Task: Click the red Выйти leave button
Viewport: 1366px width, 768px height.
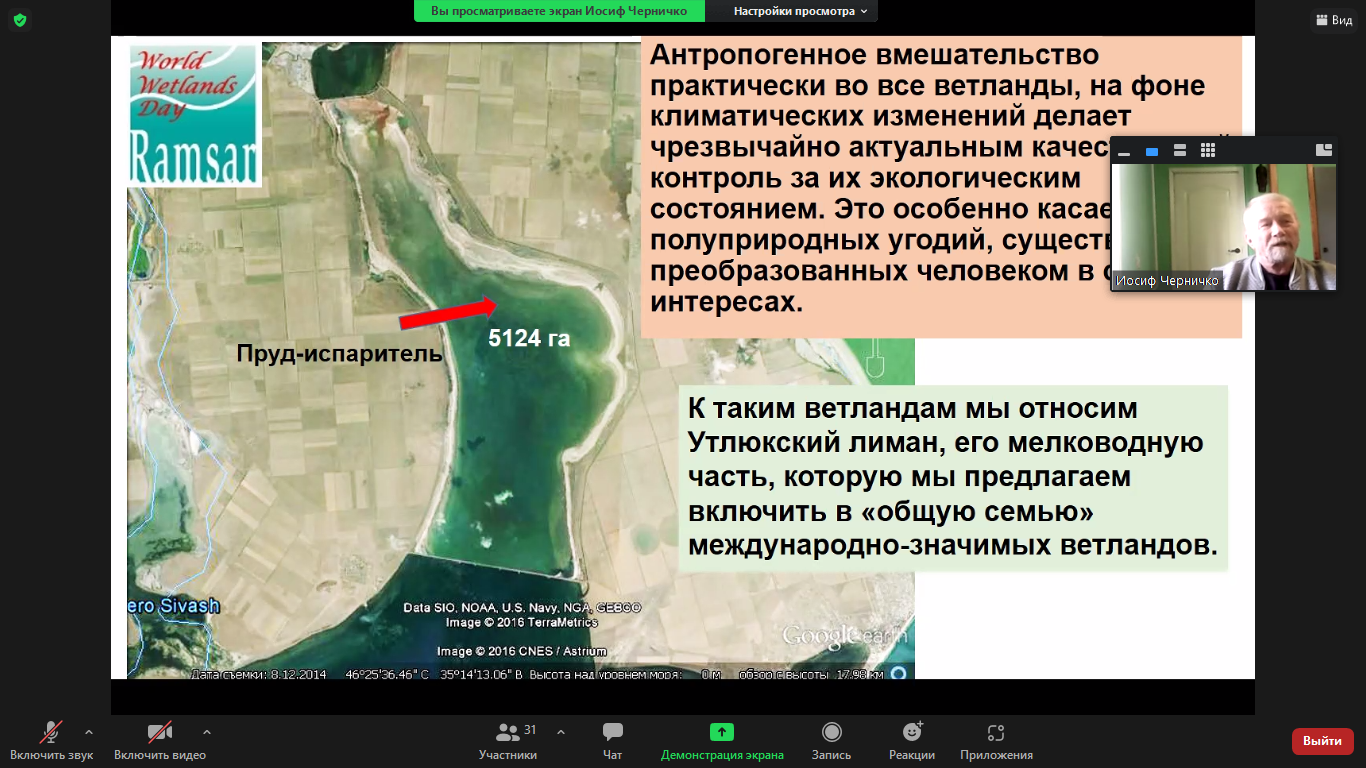Action: click(x=1322, y=741)
